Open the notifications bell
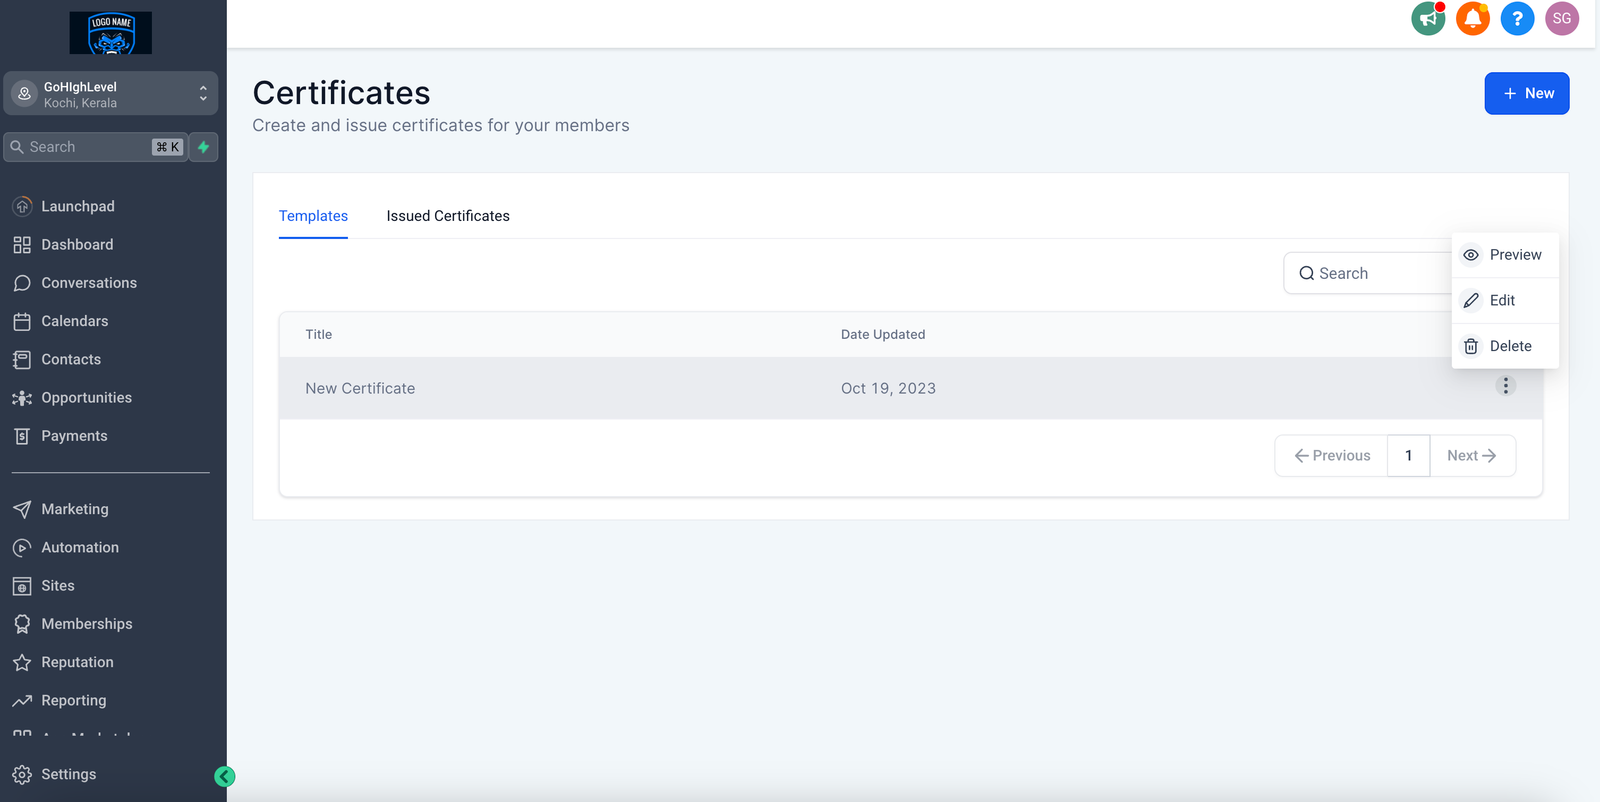Viewport: 1600px width, 802px height. (x=1472, y=18)
